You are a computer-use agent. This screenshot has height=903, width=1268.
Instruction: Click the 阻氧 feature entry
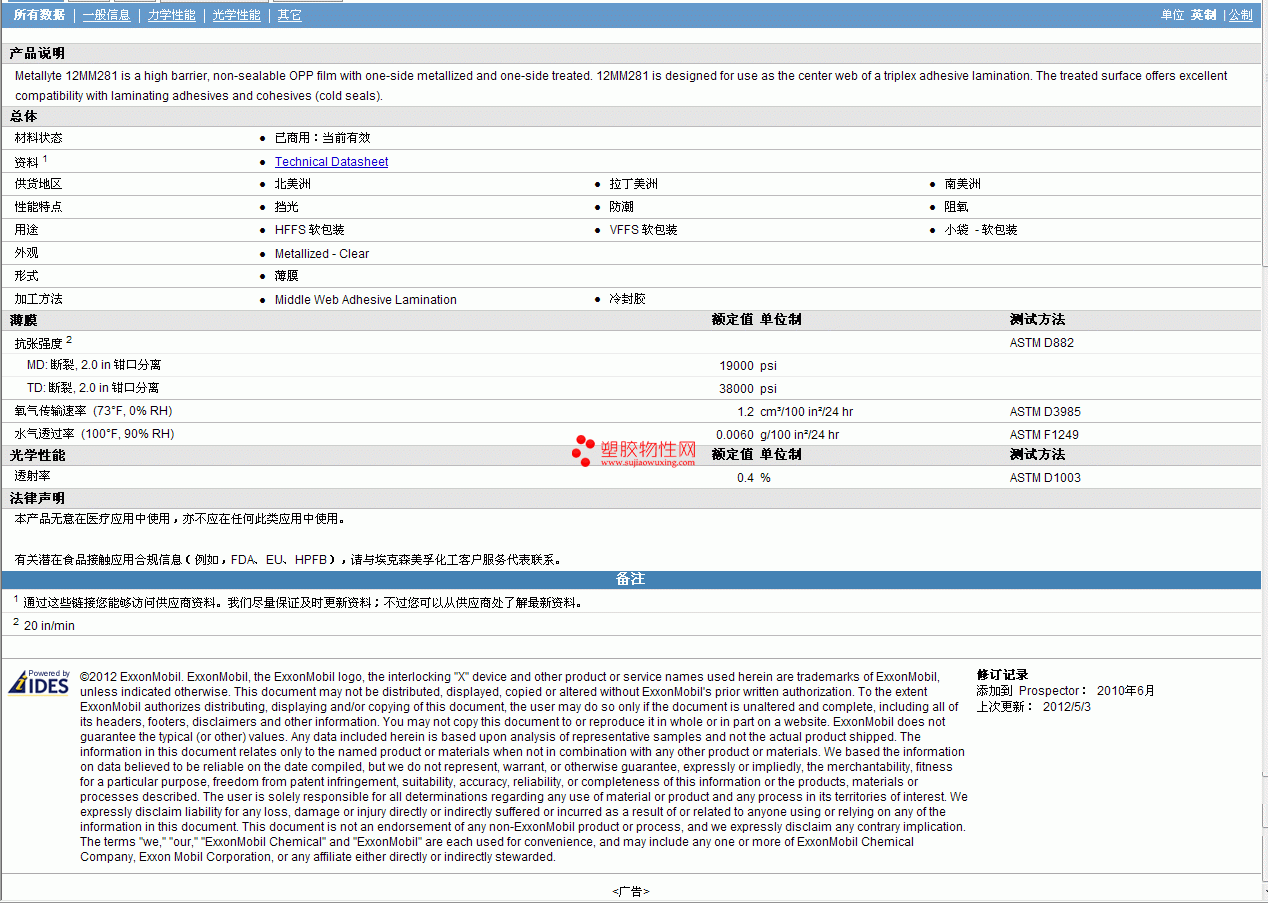click(x=956, y=207)
